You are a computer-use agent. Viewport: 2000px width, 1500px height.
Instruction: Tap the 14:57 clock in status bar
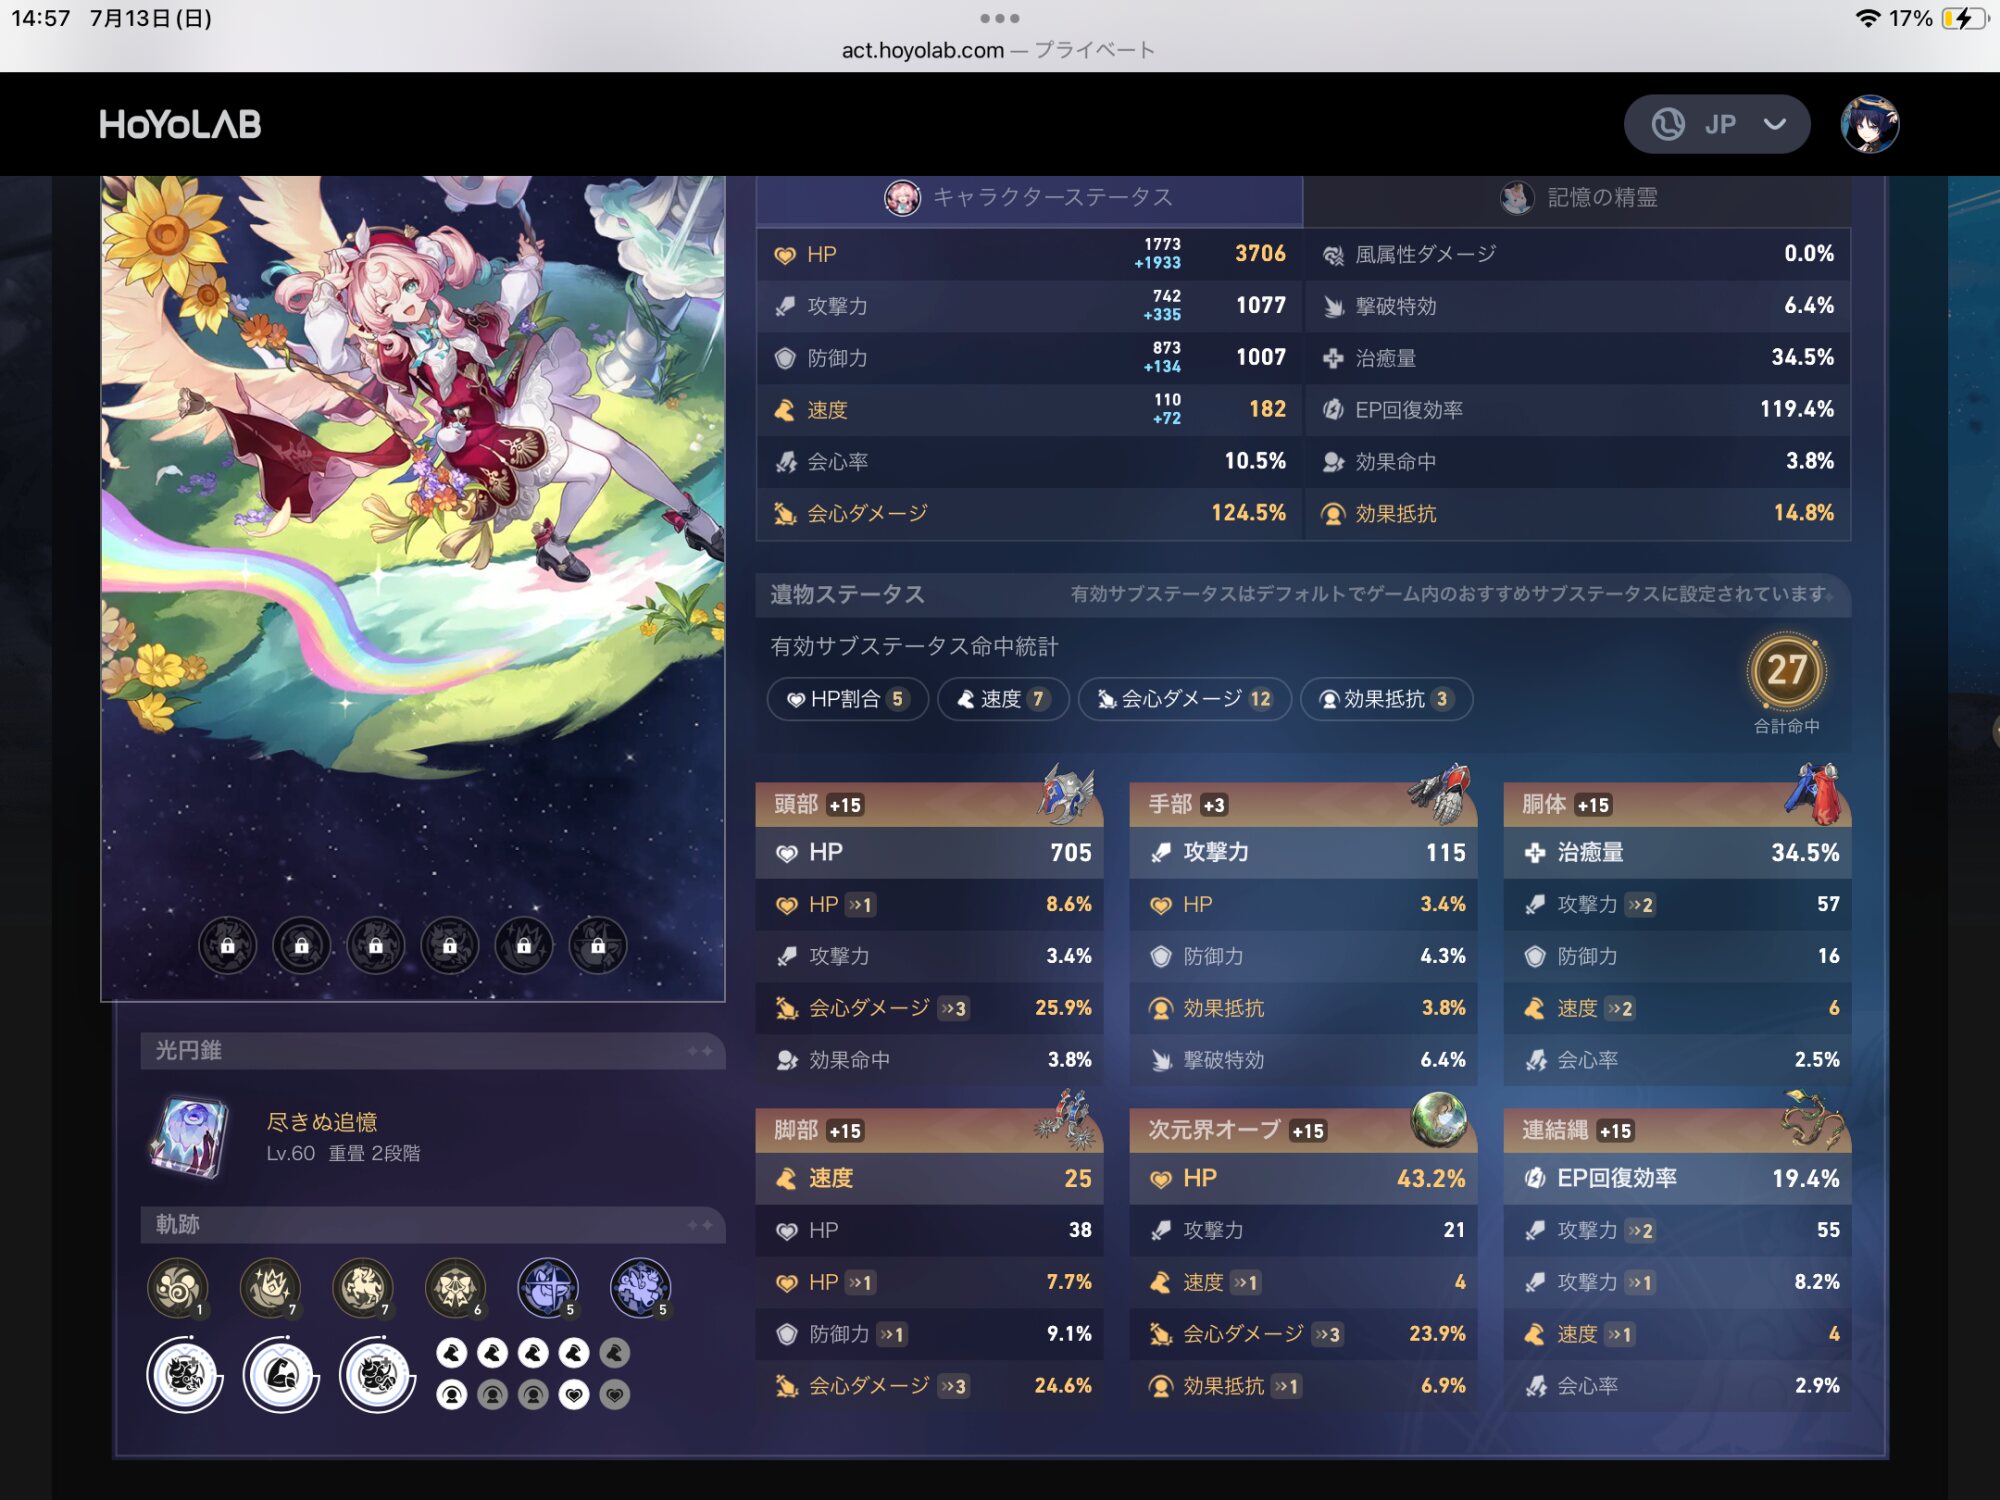40,18
